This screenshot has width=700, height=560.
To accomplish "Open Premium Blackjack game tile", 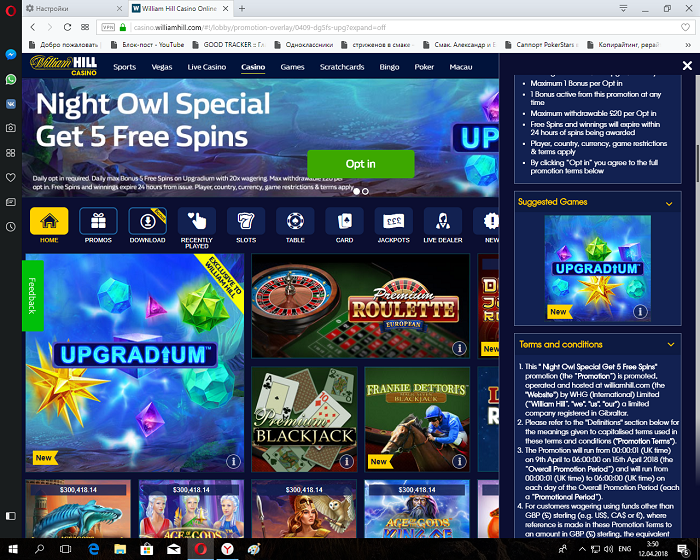I will (x=304, y=419).
